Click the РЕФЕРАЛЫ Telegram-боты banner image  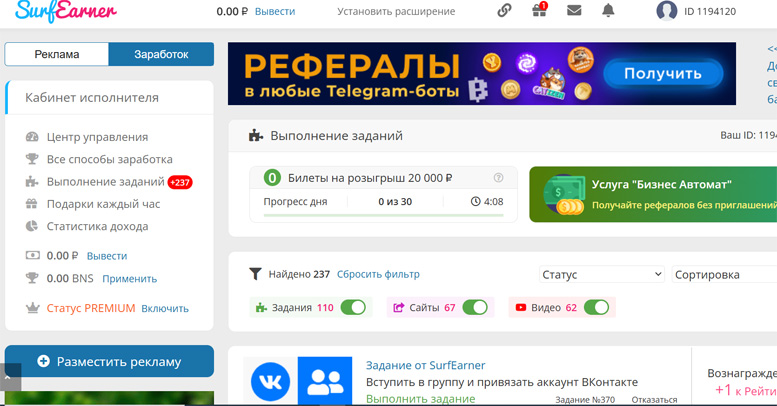(x=482, y=73)
